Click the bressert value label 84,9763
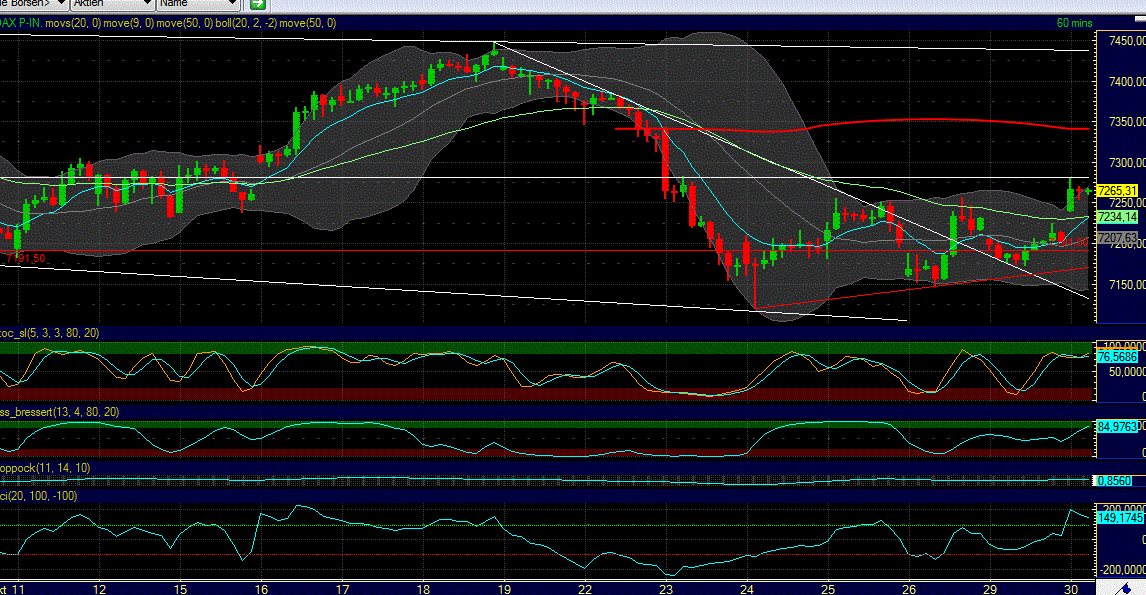 click(1117, 427)
